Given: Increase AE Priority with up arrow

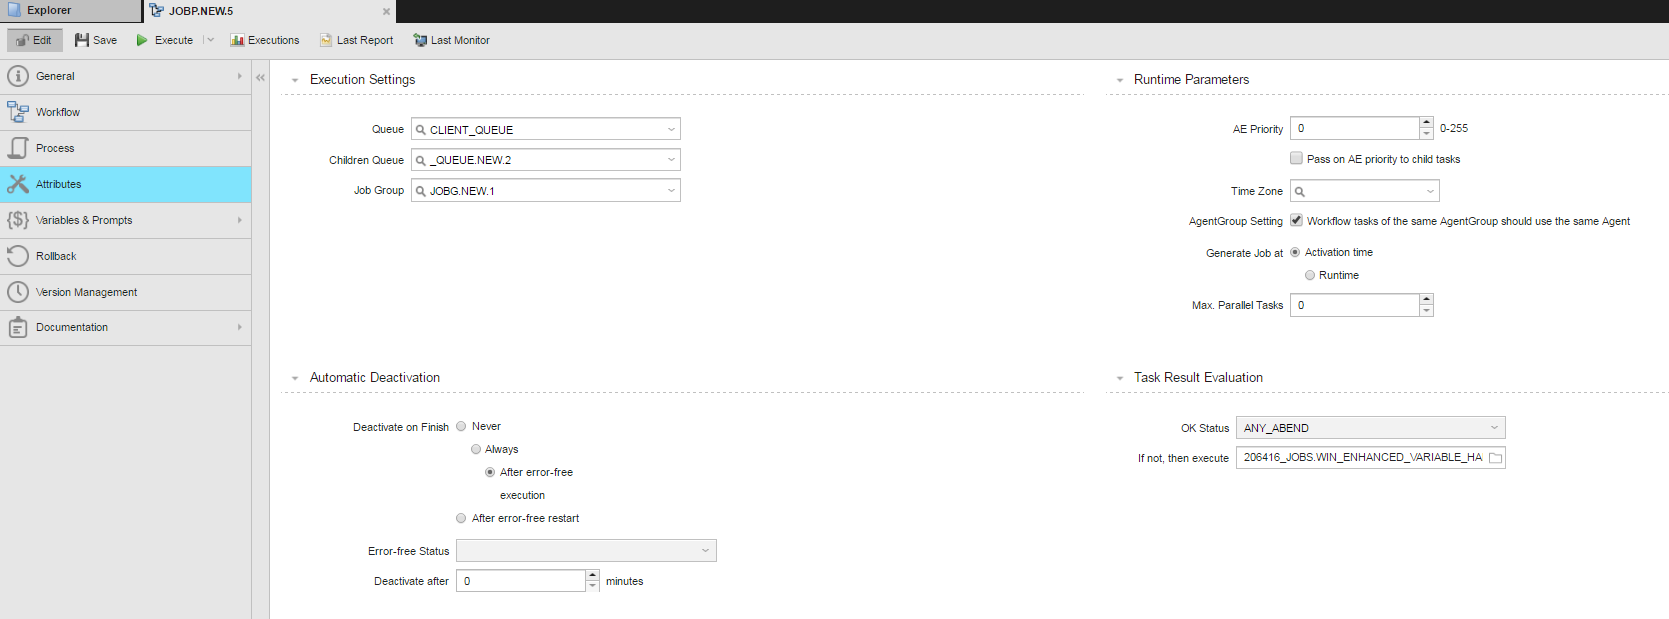Looking at the screenshot, I should click(x=1427, y=123).
